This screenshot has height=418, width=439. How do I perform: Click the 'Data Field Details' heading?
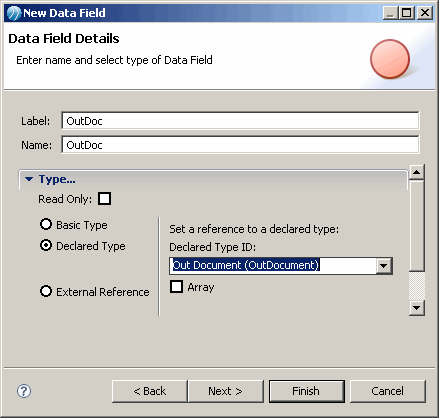[64, 39]
